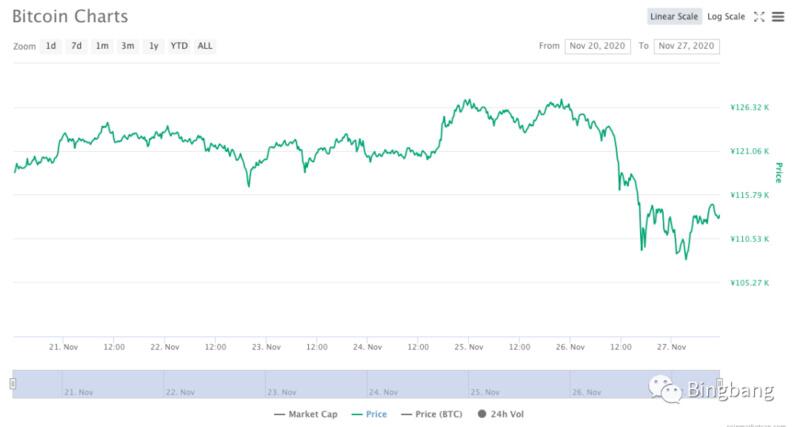Select the 3m zoom option
Image resolution: width=800 pixels, height=427 pixels.
click(x=127, y=46)
